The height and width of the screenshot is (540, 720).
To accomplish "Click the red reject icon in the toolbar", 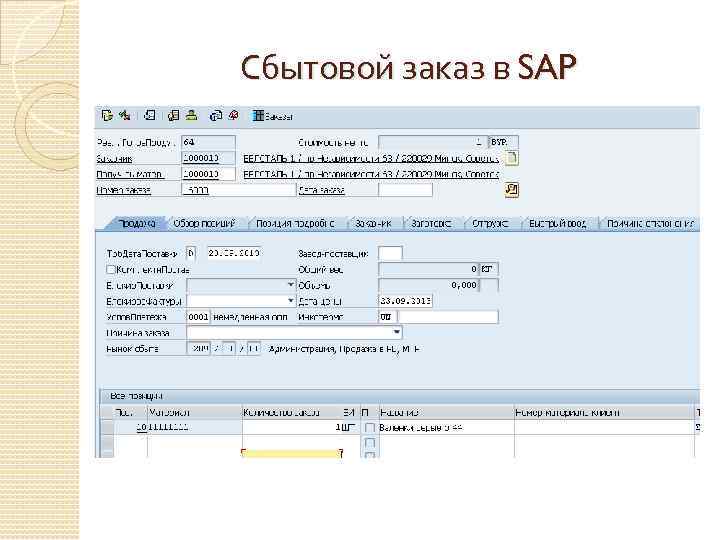I will pyautogui.click(x=234, y=115).
